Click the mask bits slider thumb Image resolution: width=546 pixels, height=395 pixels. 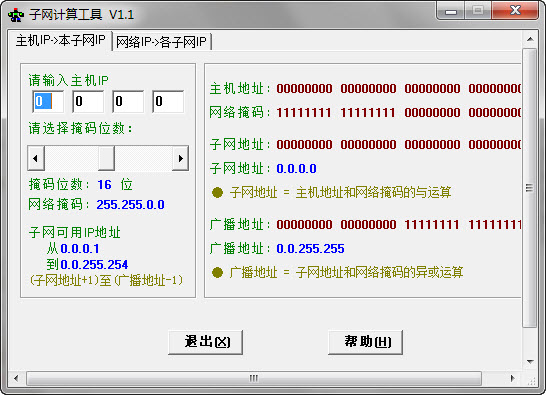(106, 158)
